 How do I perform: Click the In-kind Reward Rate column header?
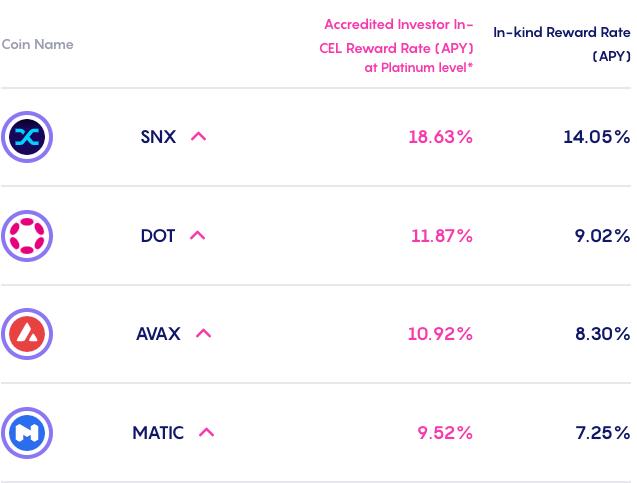tap(561, 45)
